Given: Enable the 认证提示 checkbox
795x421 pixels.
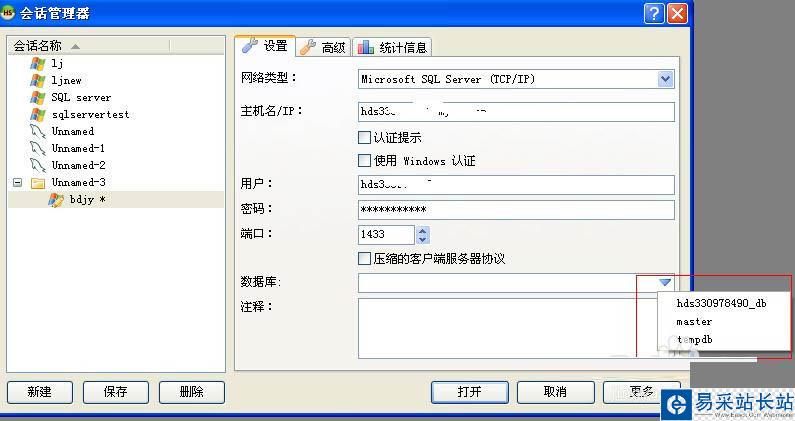Looking at the screenshot, I should click(x=364, y=137).
